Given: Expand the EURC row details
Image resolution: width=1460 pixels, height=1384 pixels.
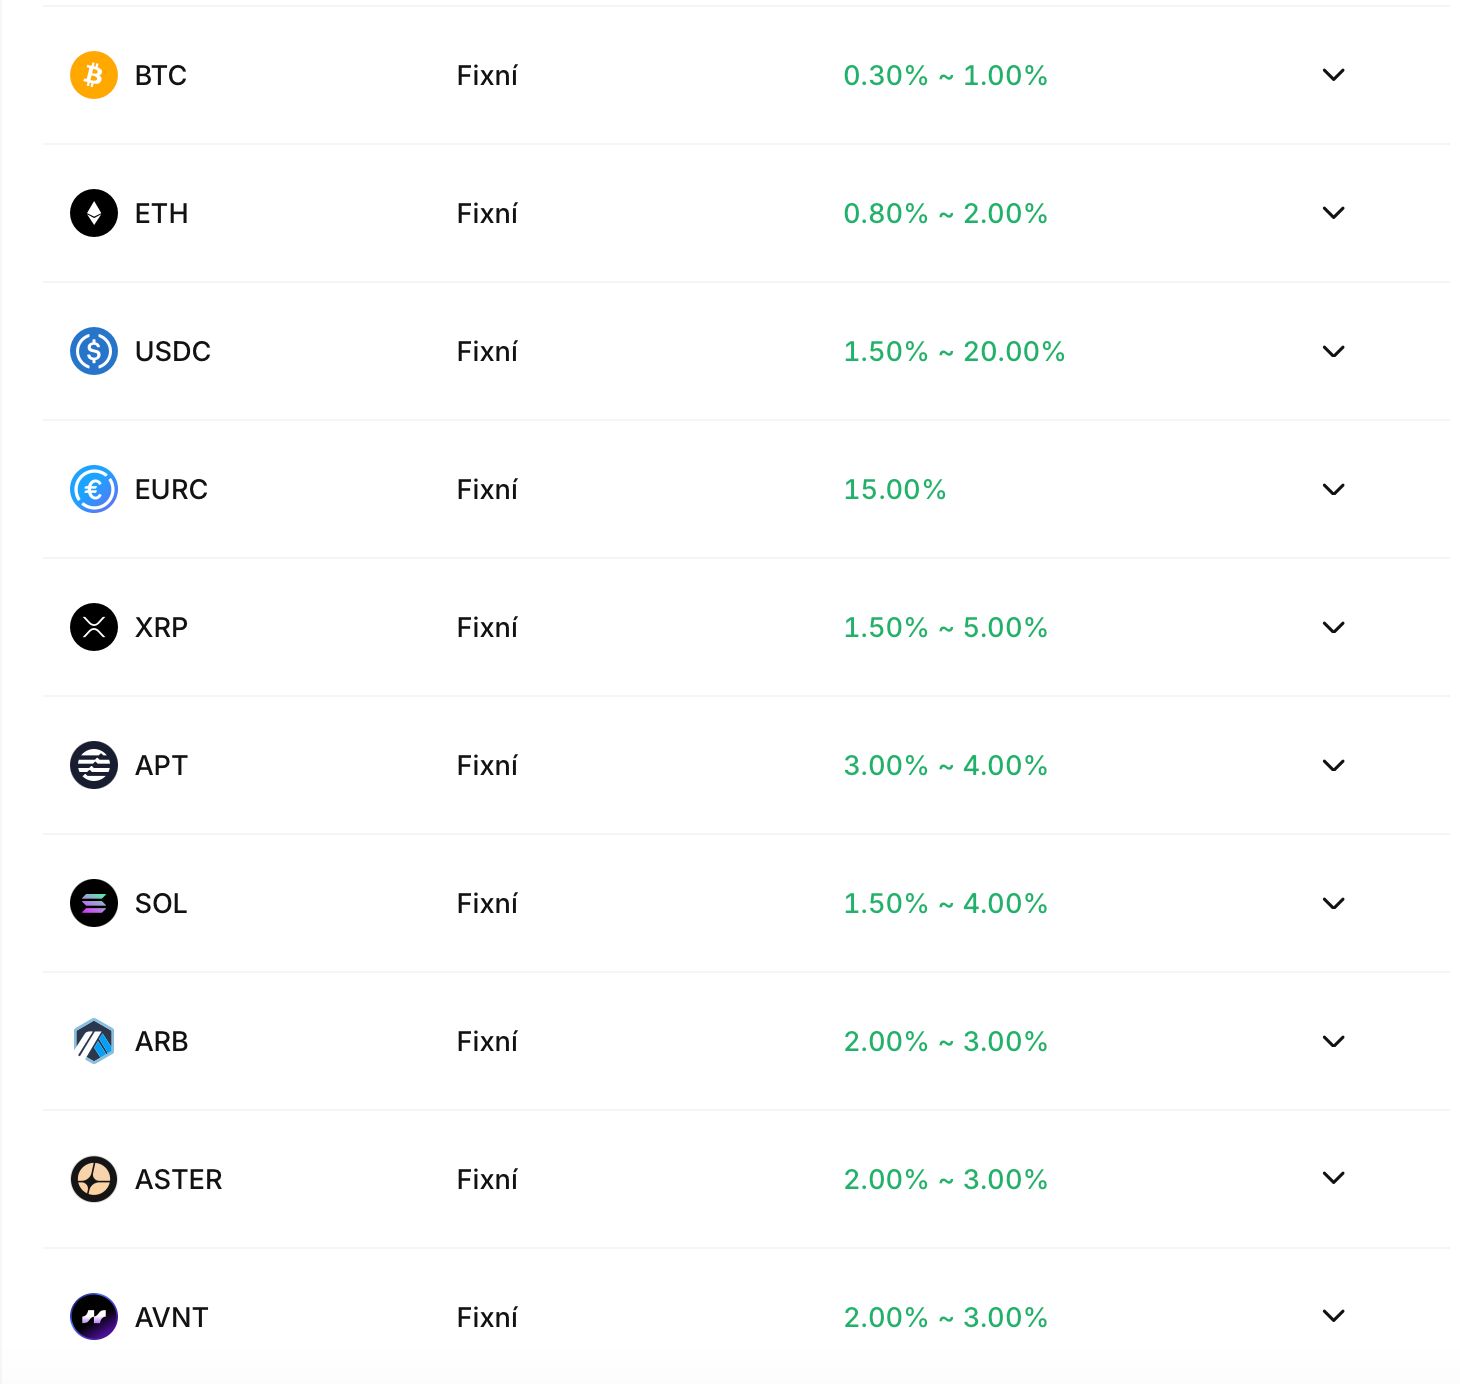Looking at the screenshot, I should click(x=1332, y=489).
